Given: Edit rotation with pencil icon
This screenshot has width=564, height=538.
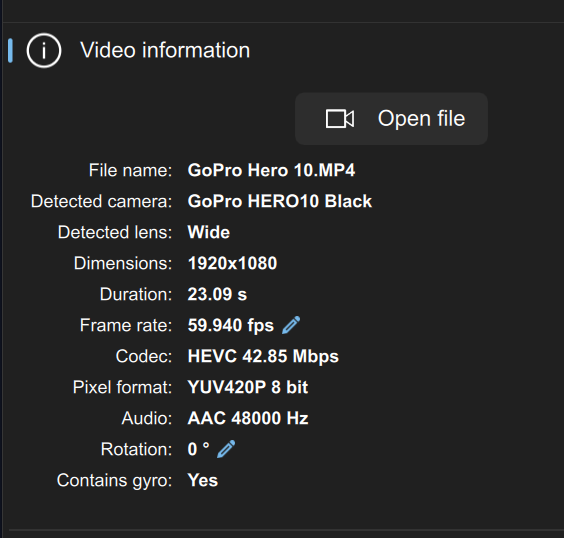Looking at the screenshot, I should point(226,449).
